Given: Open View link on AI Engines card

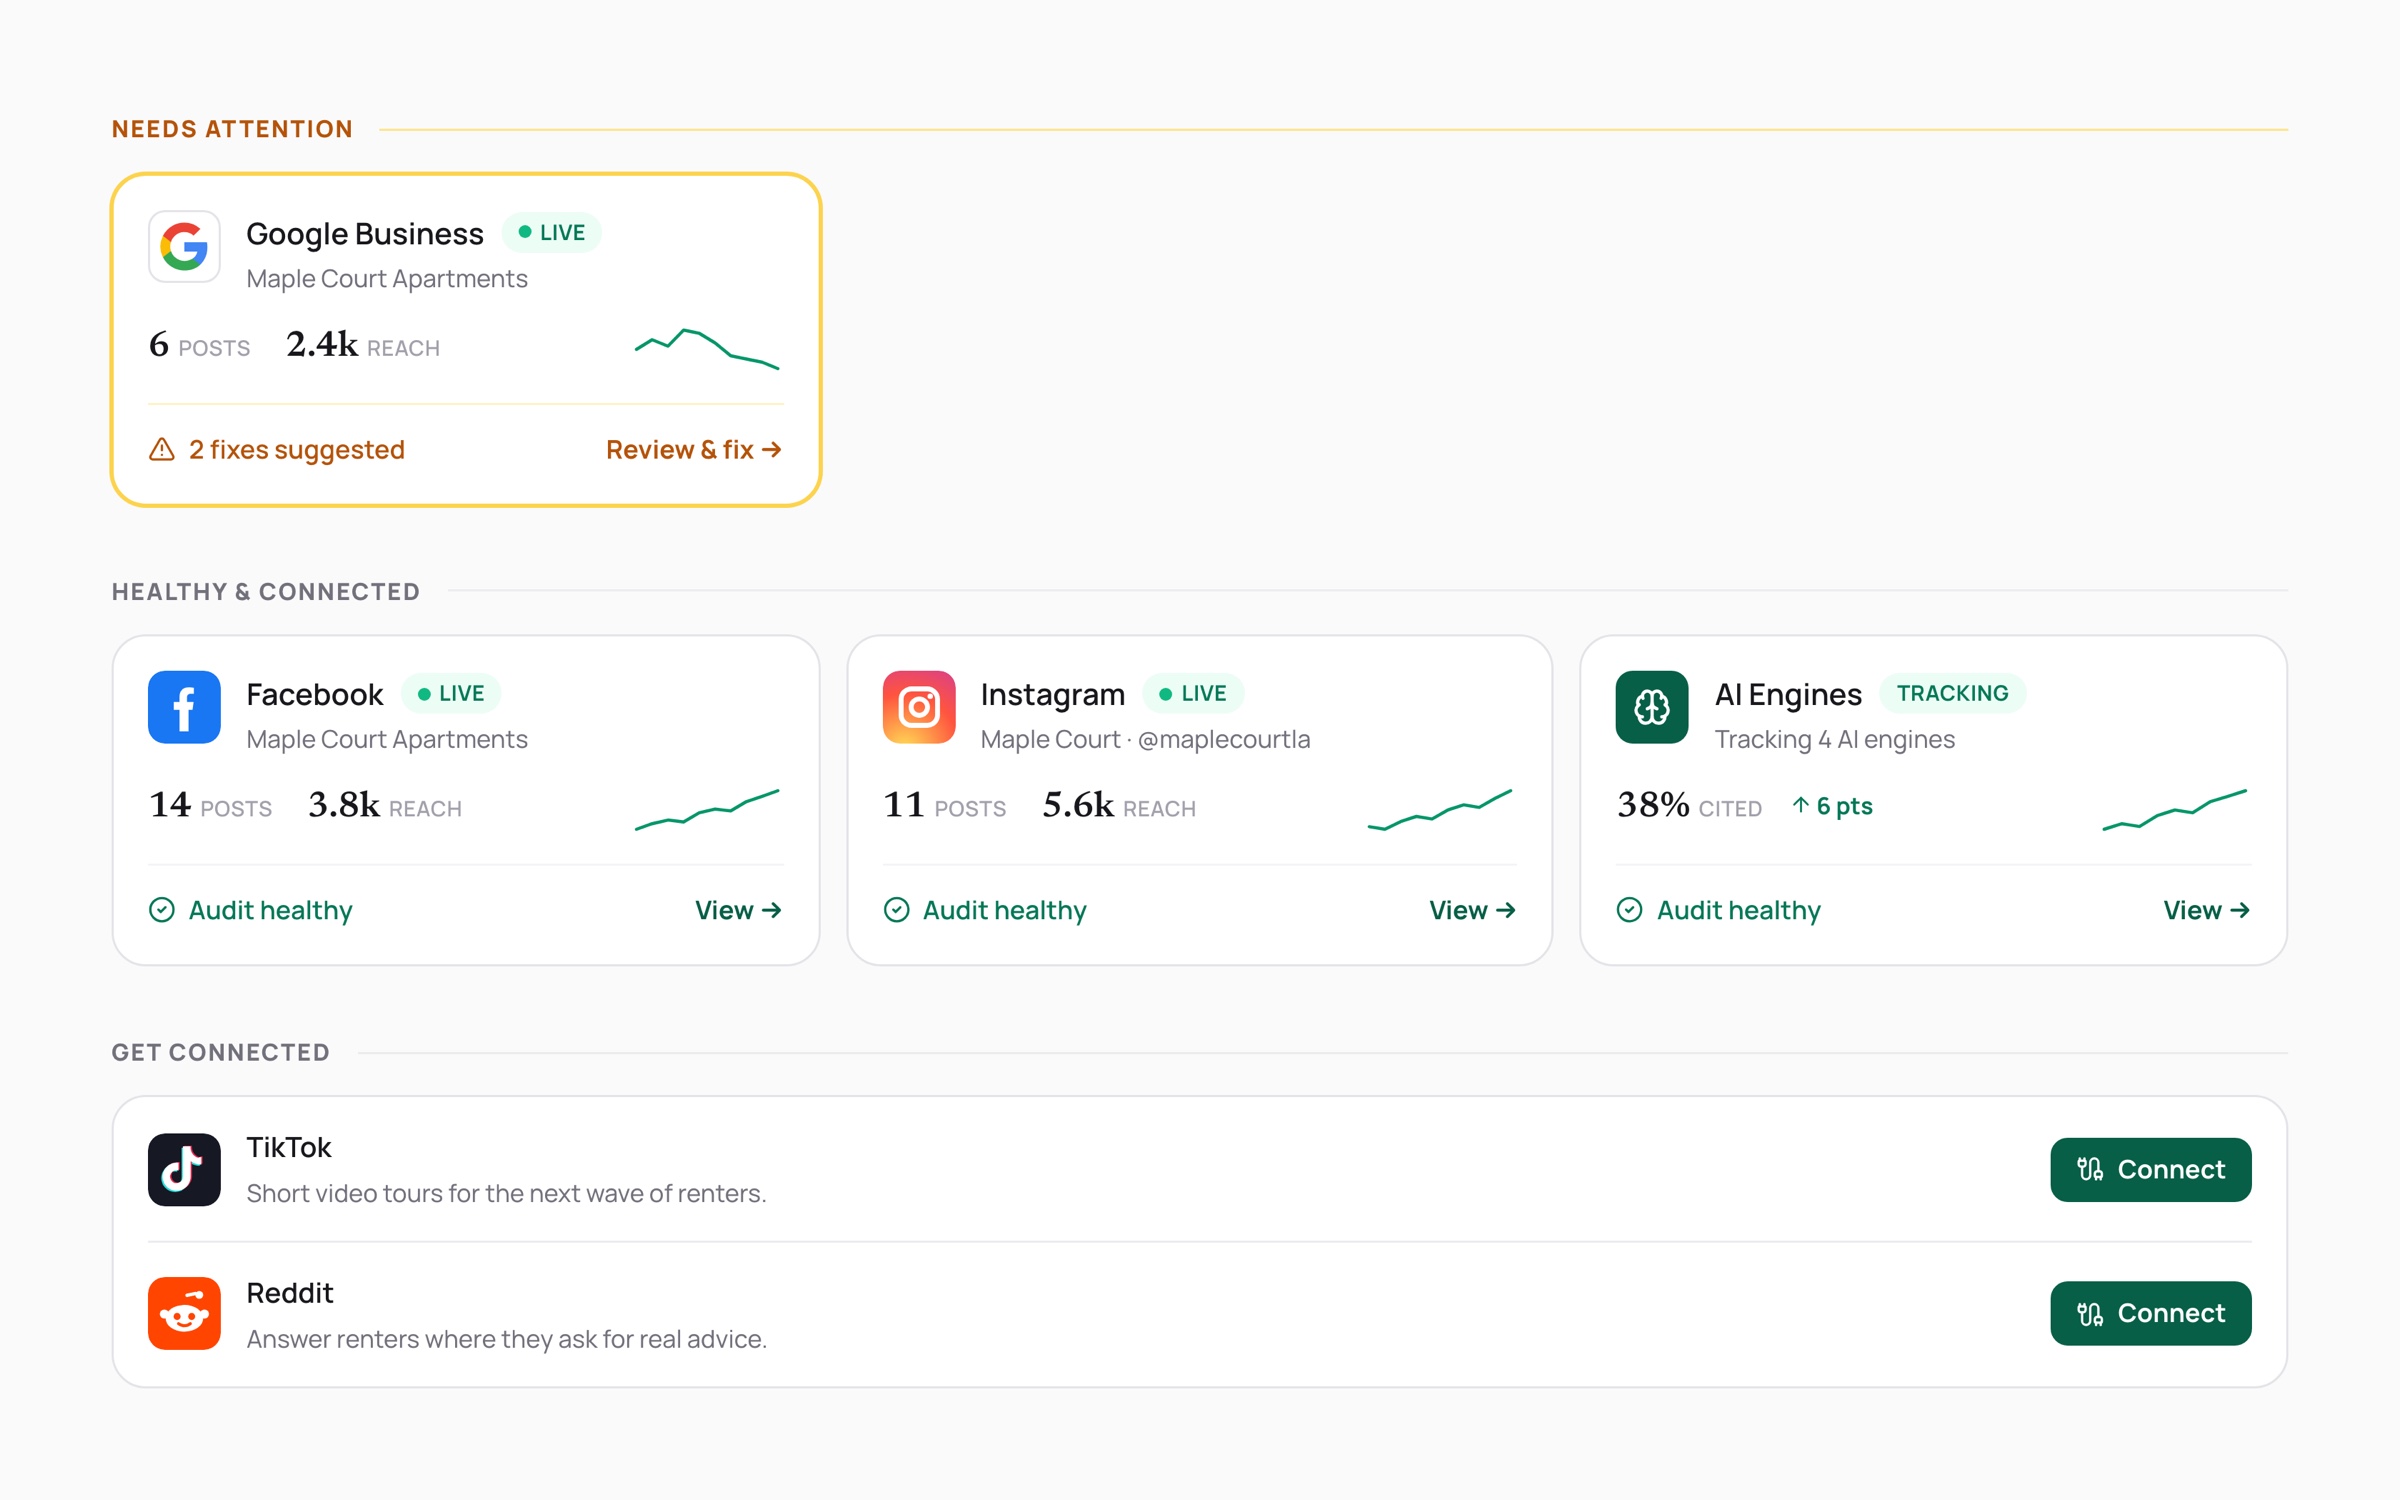Looking at the screenshot, I should [2207, 910].
